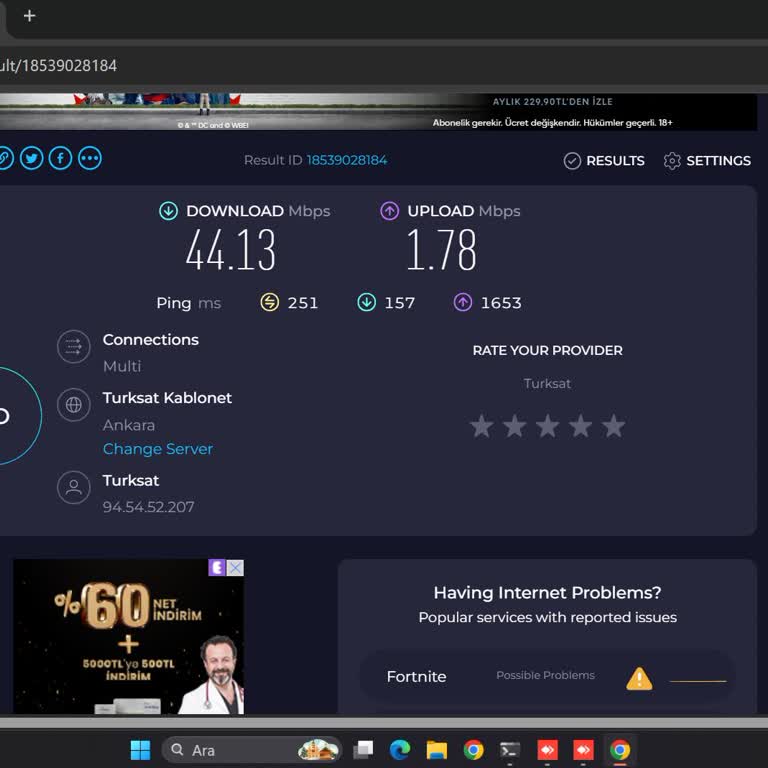This screenshot has width=768, height=768.
Task: Rate provider with the fourth star
Action: (580, 426)
